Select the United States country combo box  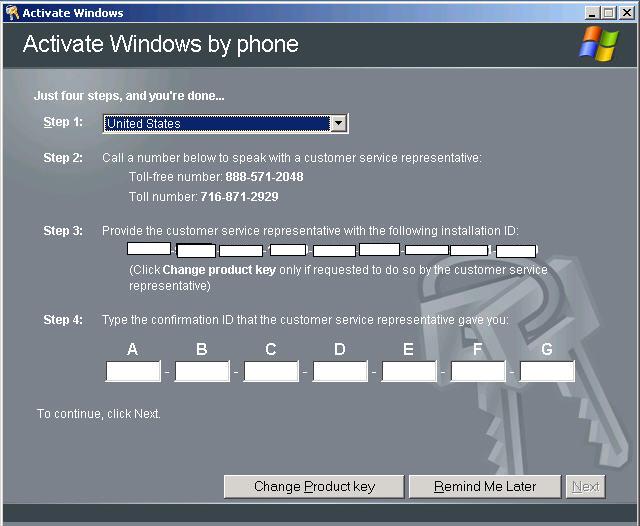coord(225,123)
